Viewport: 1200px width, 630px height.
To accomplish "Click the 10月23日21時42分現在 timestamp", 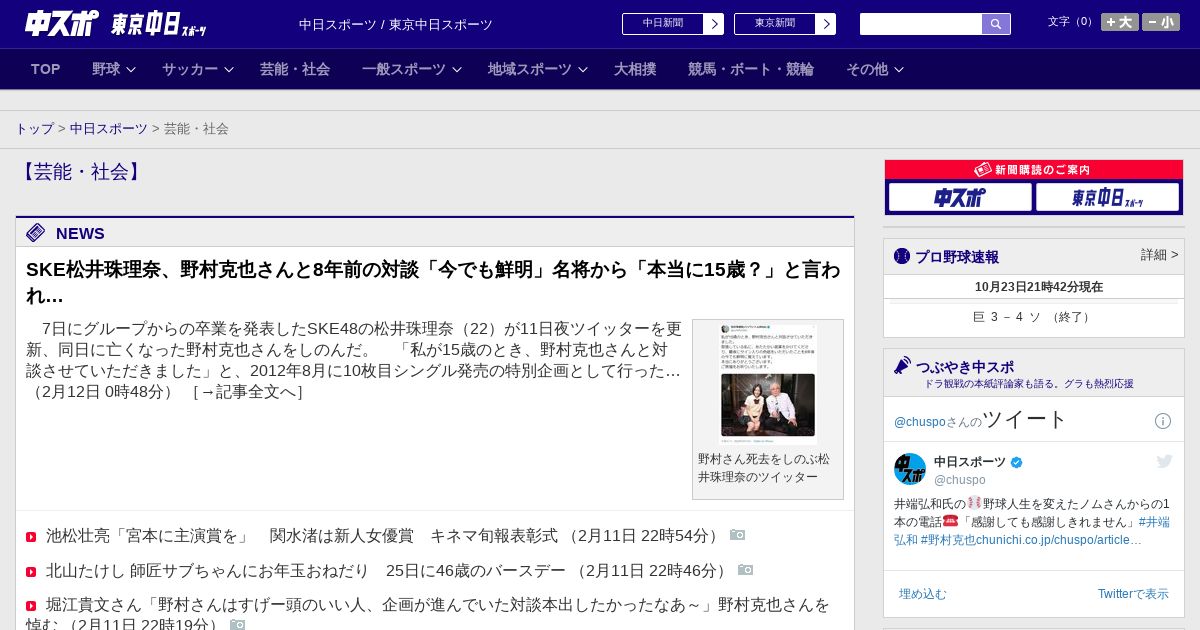I will pos(1039,287).
